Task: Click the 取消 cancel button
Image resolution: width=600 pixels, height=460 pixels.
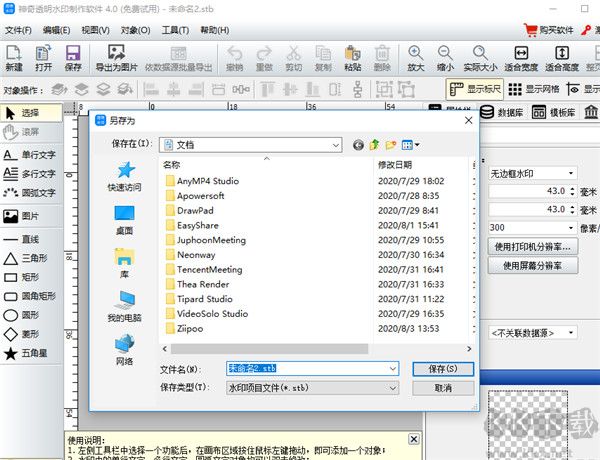Action: point(443,388)
